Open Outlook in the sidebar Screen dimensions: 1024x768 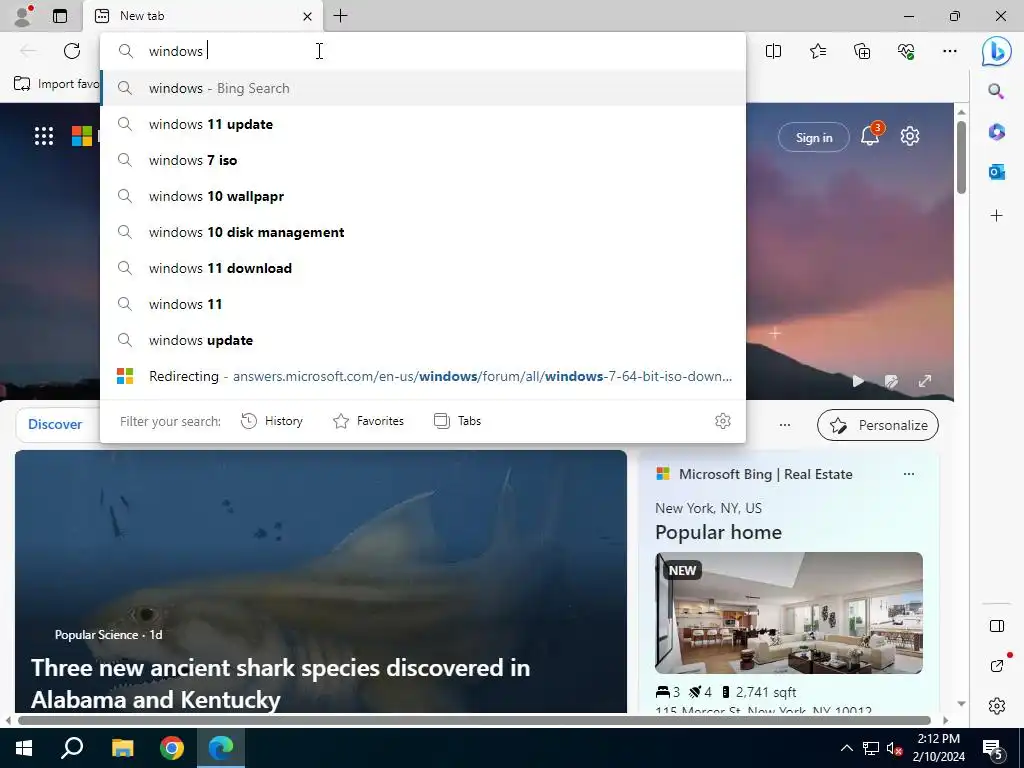coord(996,172)
